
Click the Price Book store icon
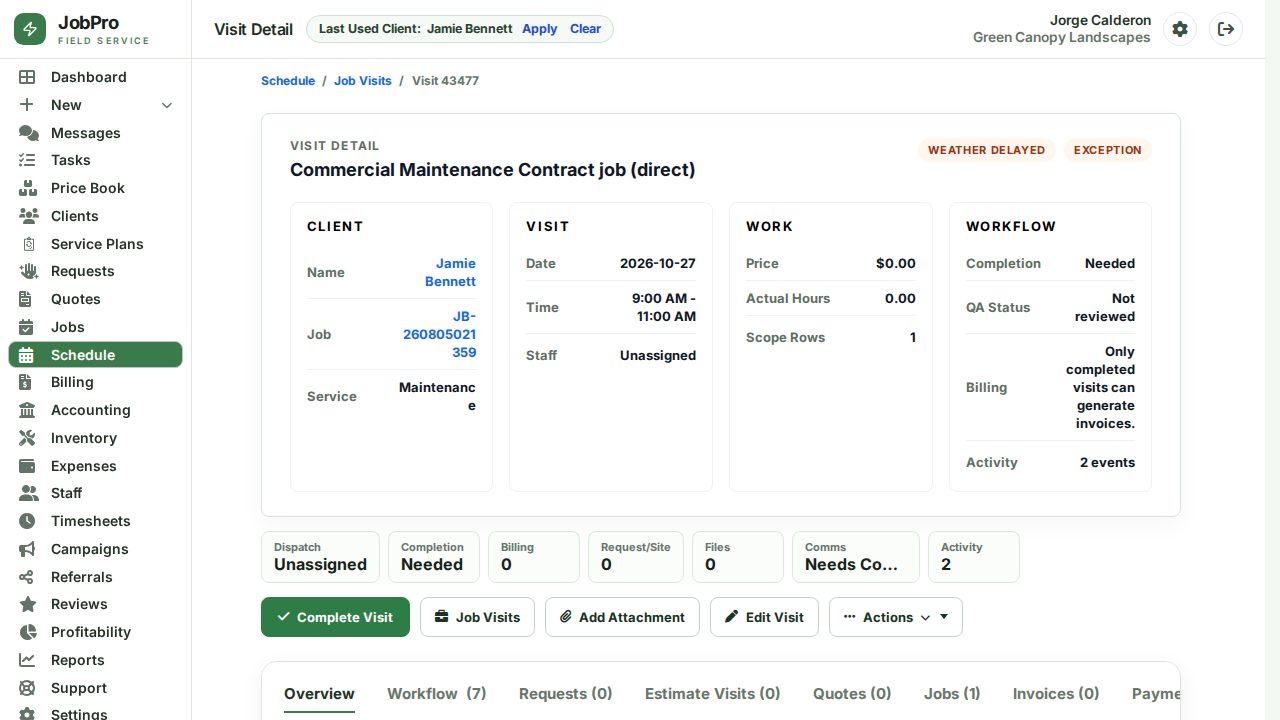(28, 188)
